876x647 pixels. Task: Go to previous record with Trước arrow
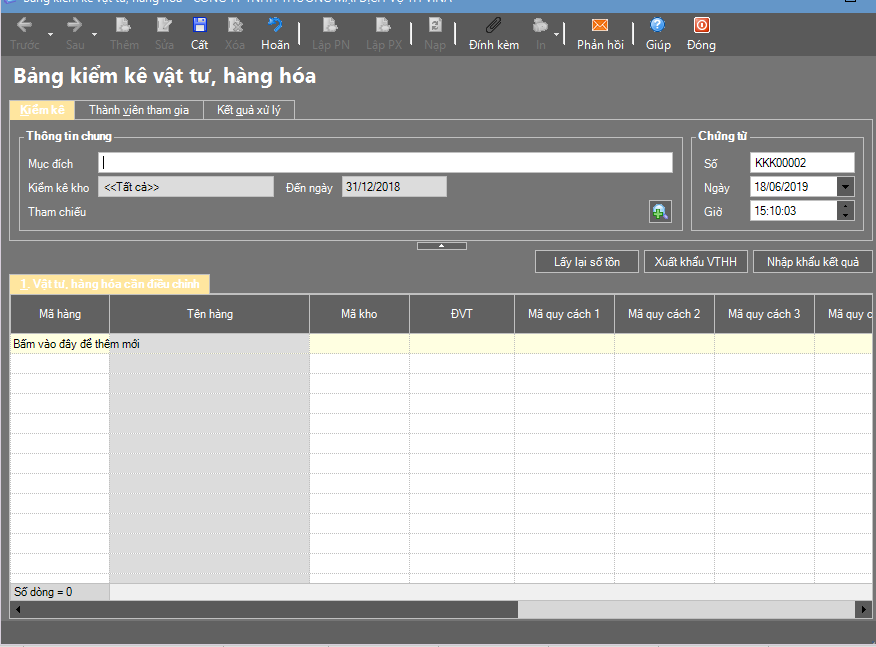click(25, 26)
